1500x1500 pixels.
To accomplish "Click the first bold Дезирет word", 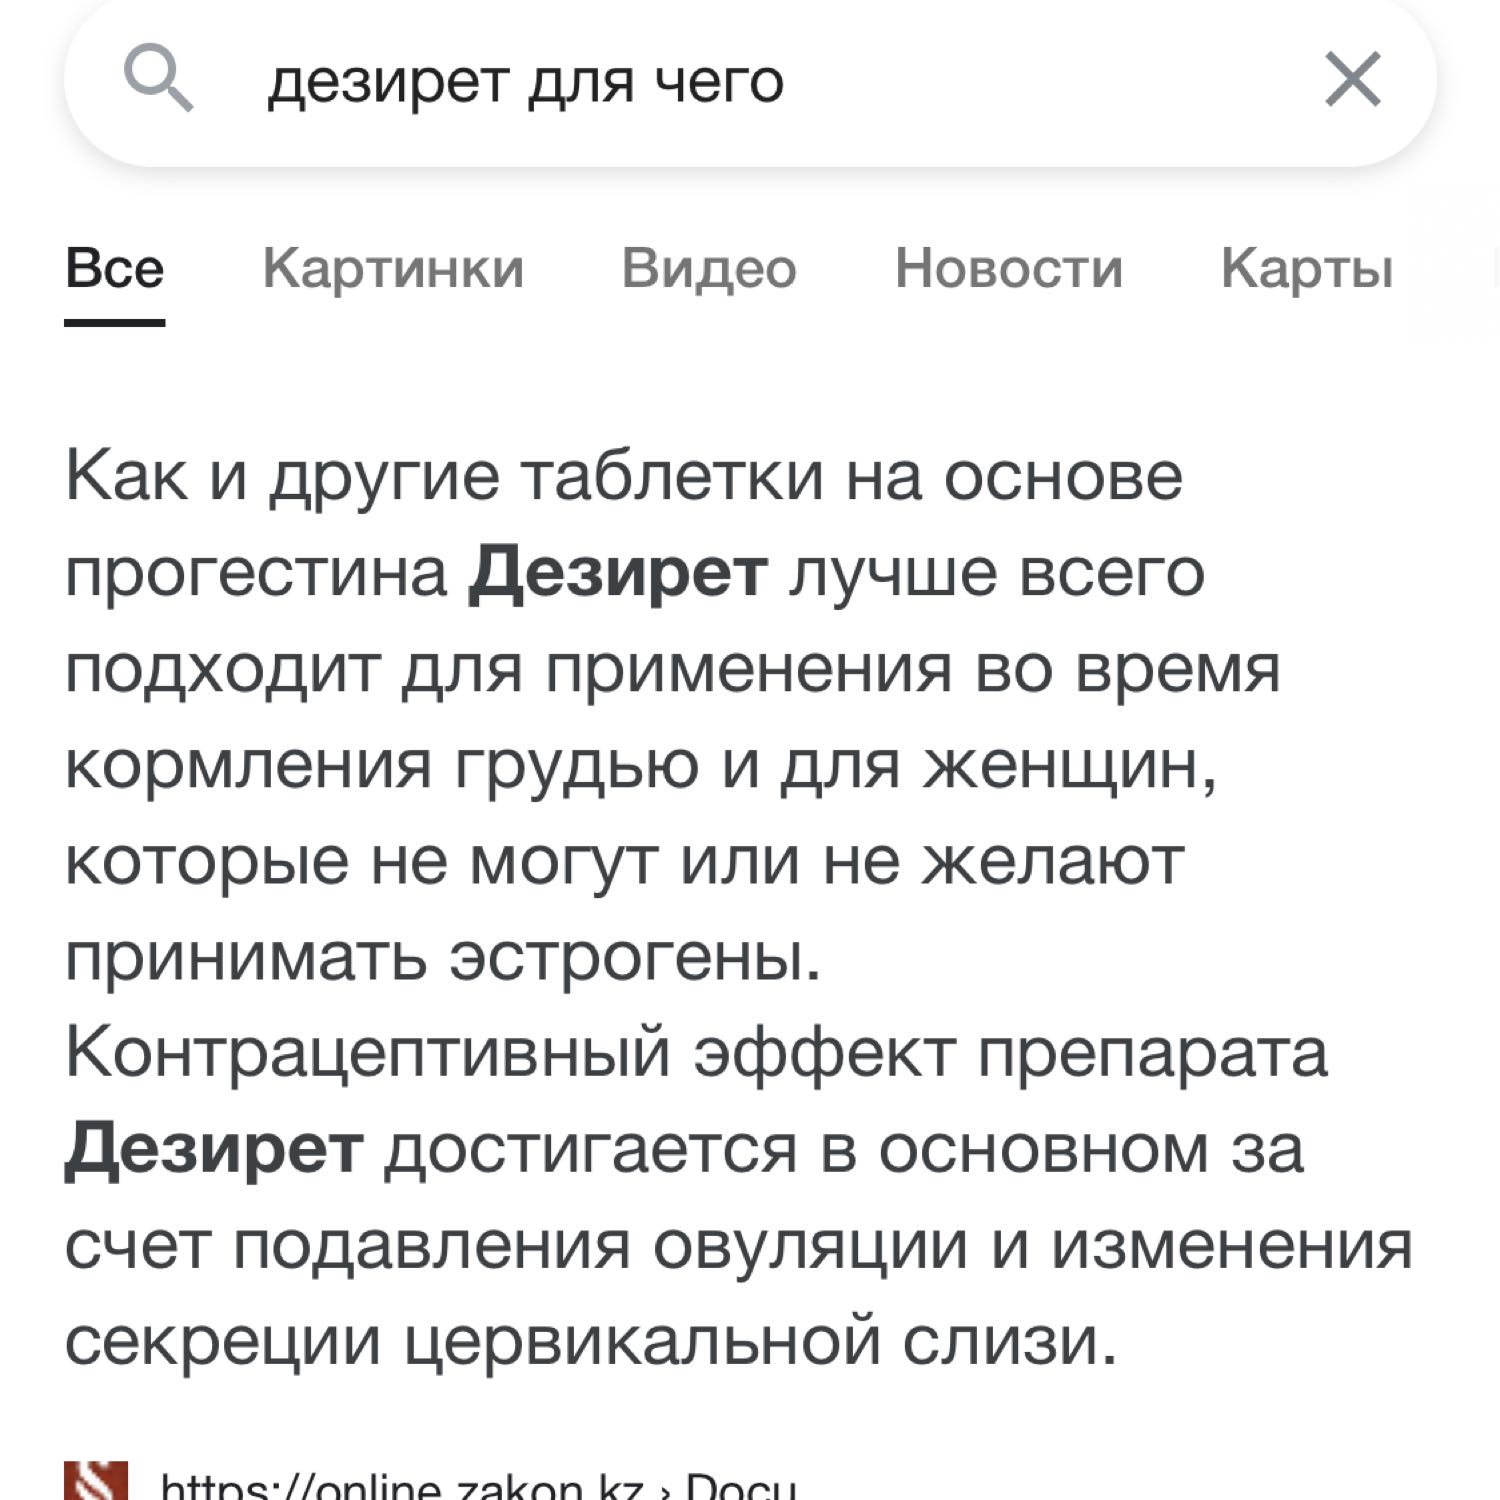I will 618,574.
